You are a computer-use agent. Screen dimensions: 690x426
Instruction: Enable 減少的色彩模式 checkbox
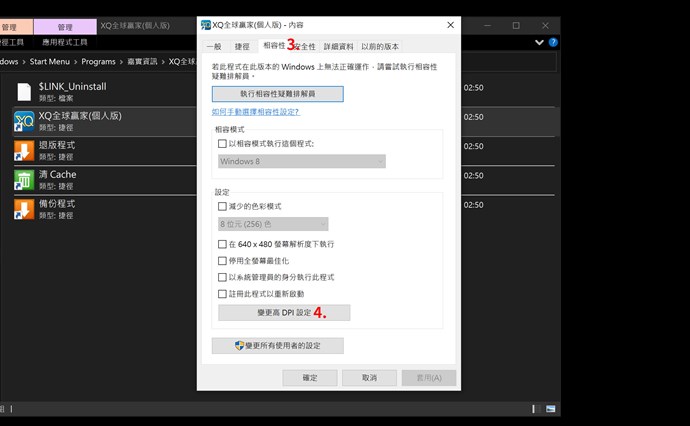222,206
